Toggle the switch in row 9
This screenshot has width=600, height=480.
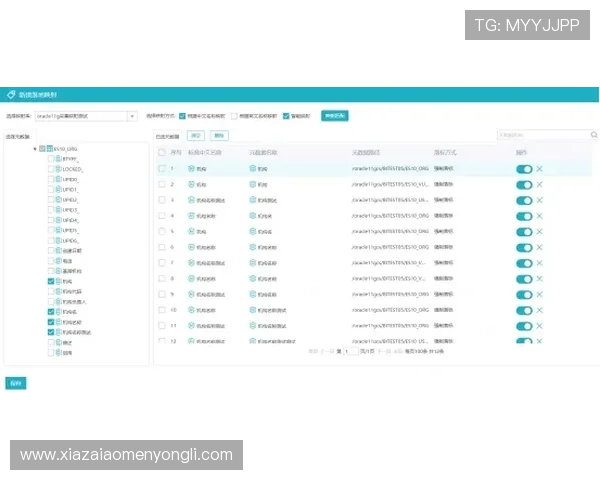click(523, 294)
